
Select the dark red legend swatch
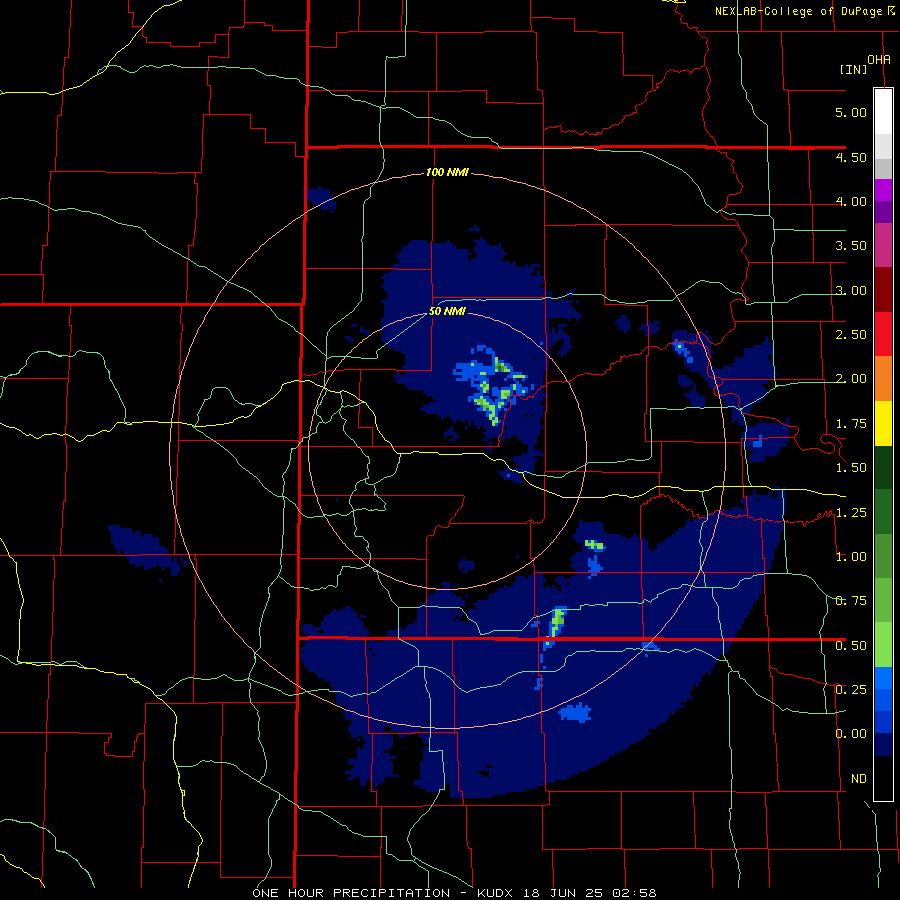pos(883,289)
